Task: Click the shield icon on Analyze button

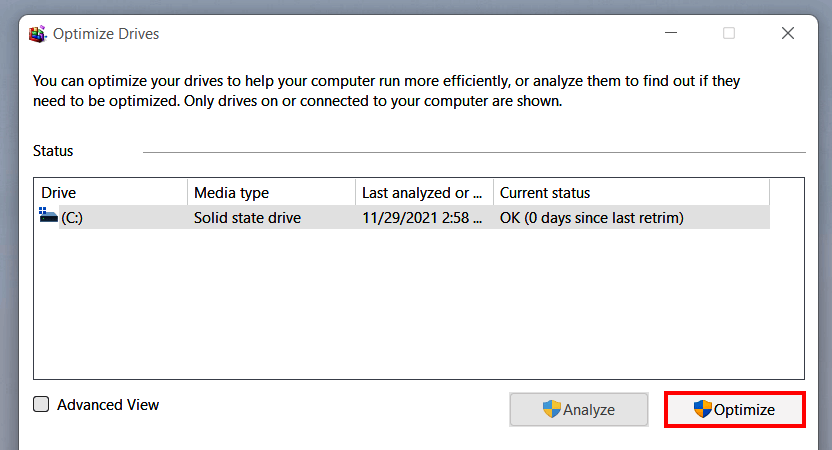Action: pos(551,409)
